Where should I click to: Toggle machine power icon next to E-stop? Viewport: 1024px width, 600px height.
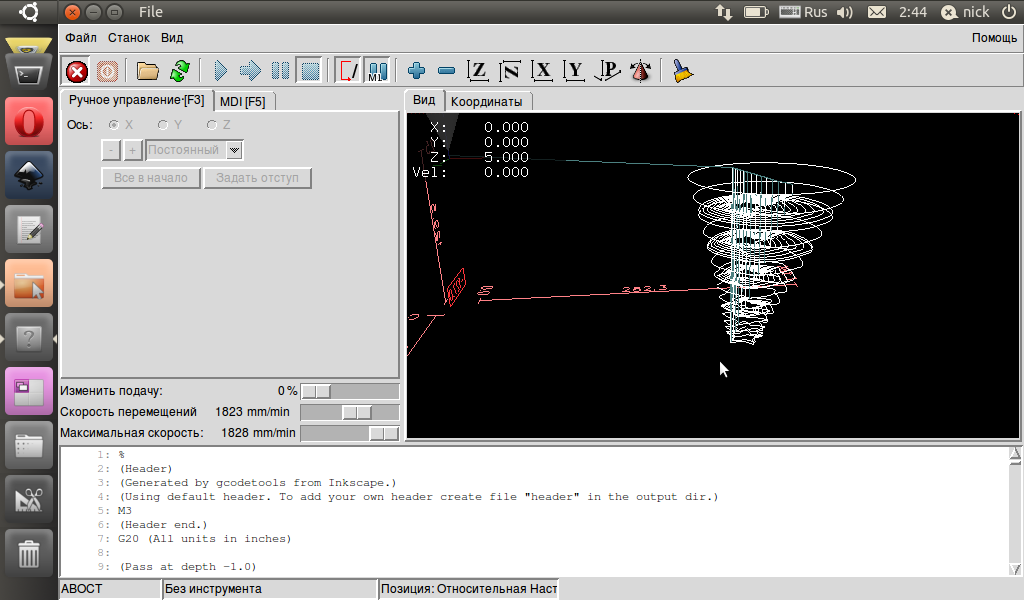107,71
